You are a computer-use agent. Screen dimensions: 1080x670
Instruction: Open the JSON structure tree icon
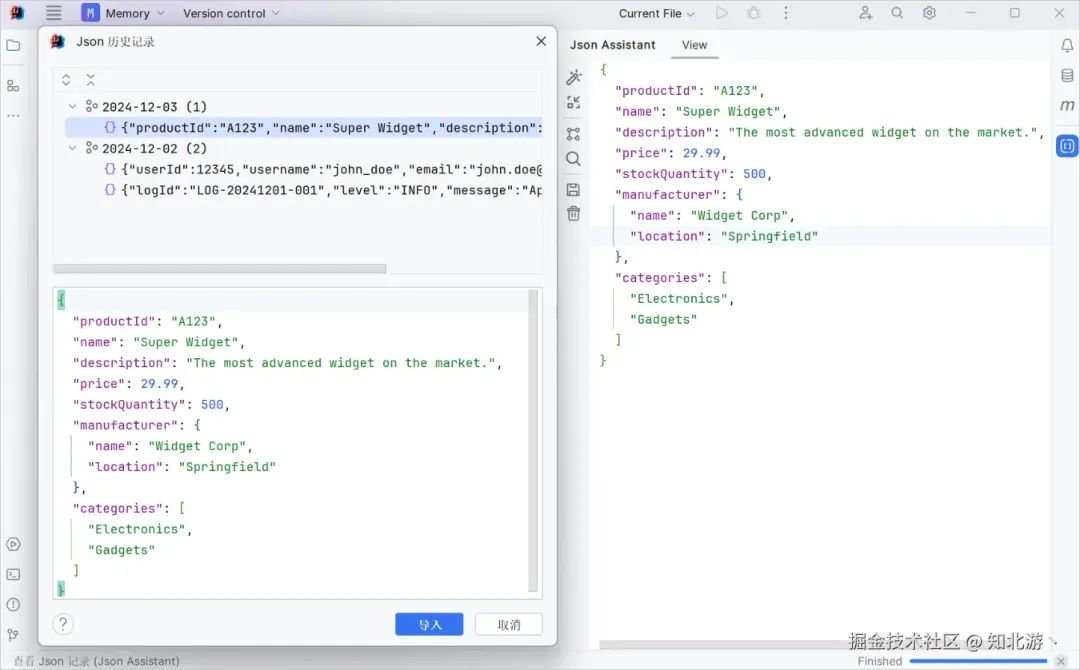point(573,134)
